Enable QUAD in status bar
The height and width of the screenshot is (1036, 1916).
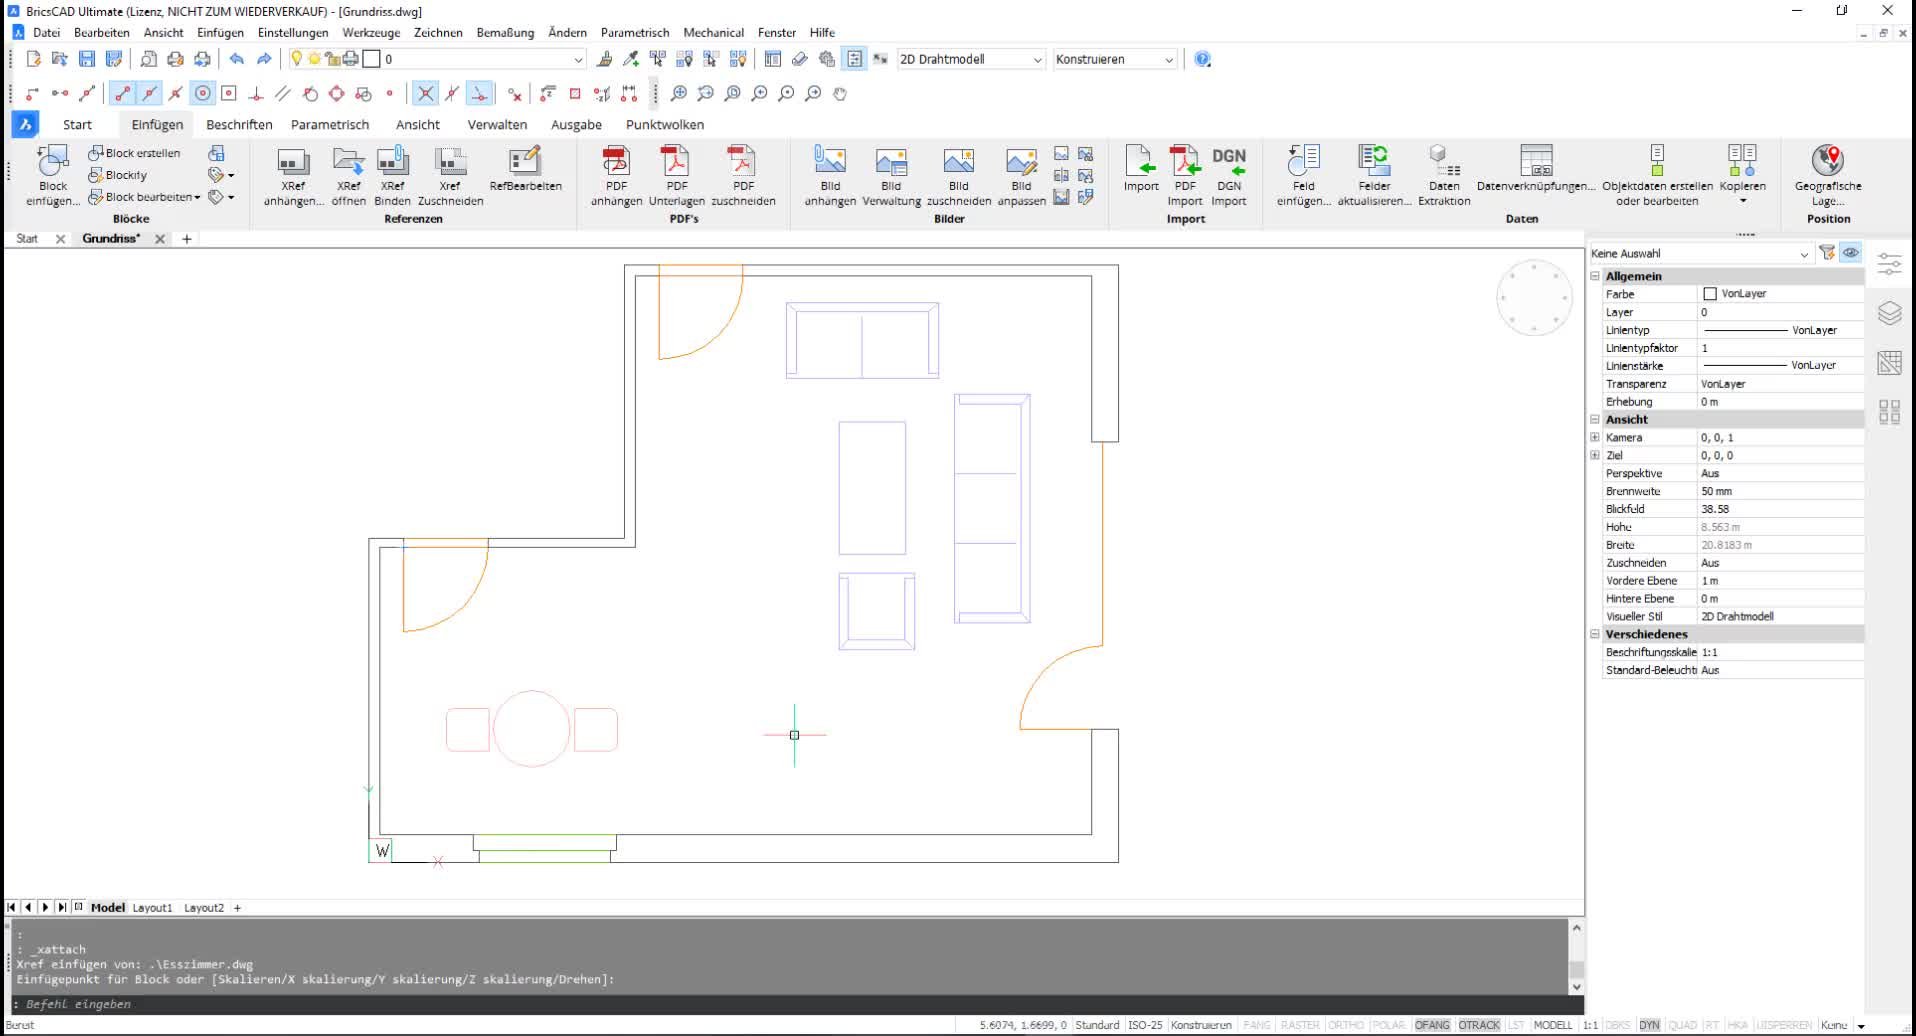tap(1683, 1025)
